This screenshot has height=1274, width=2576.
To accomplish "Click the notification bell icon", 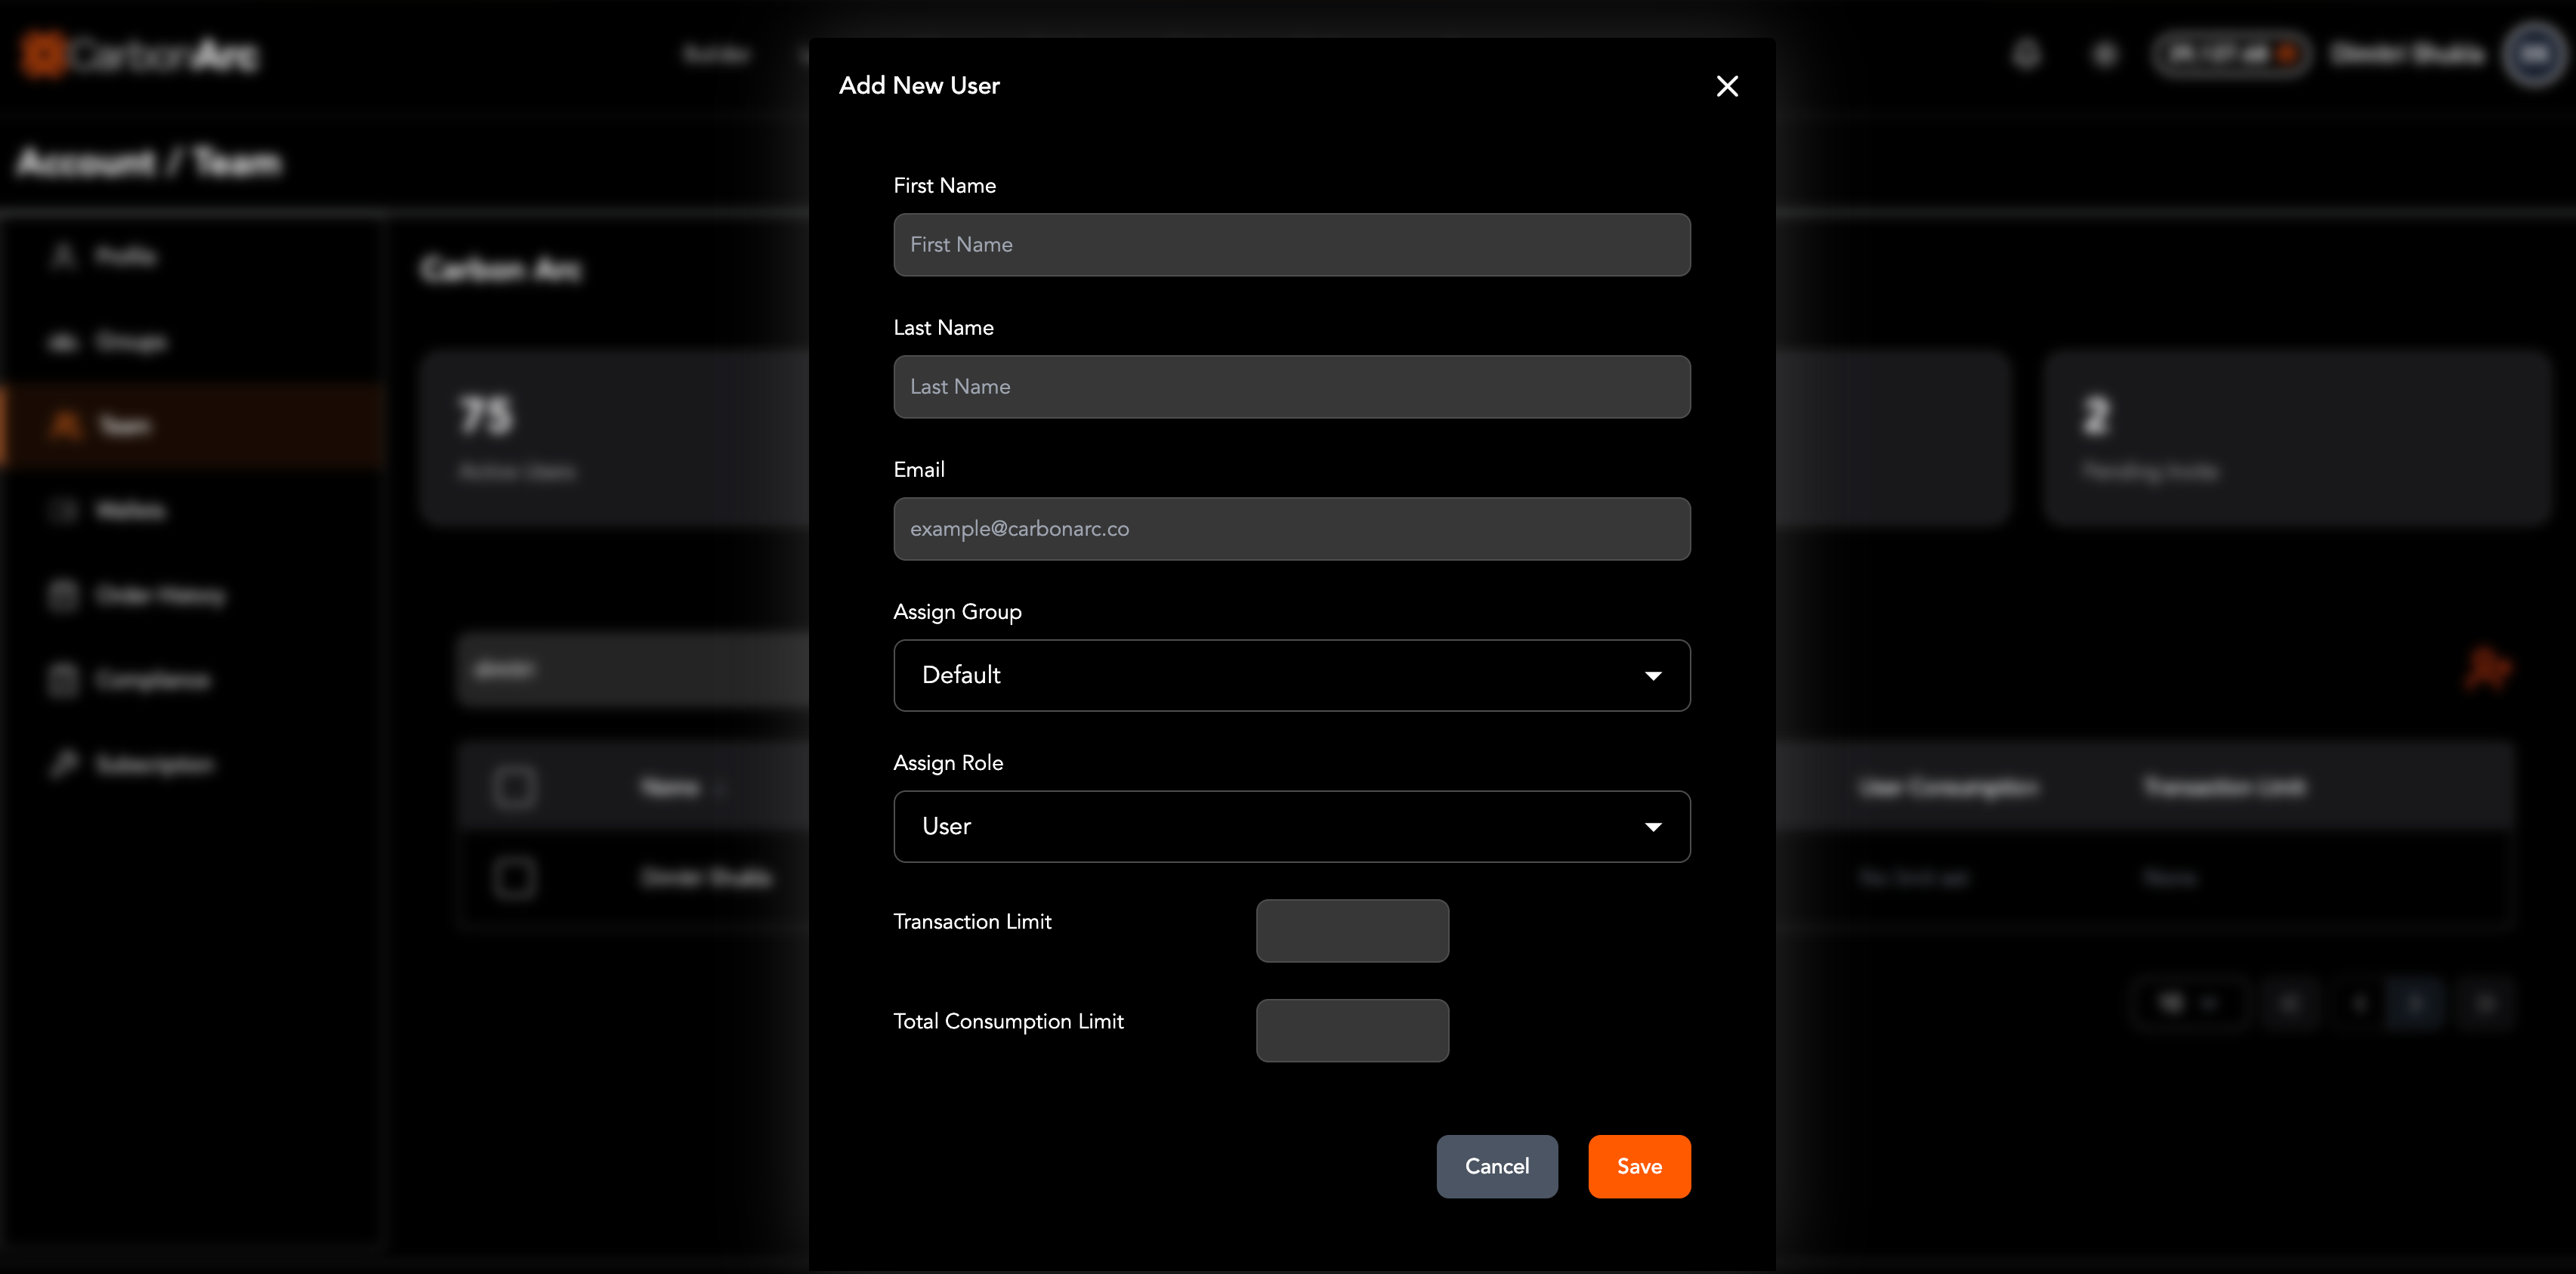I will [2026, 54].
